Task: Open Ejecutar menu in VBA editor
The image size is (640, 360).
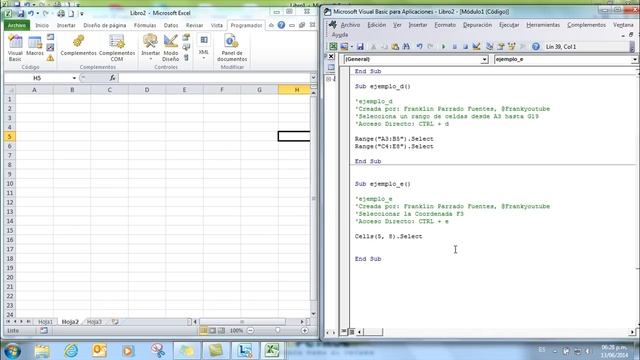Action: tap(509, 25)
